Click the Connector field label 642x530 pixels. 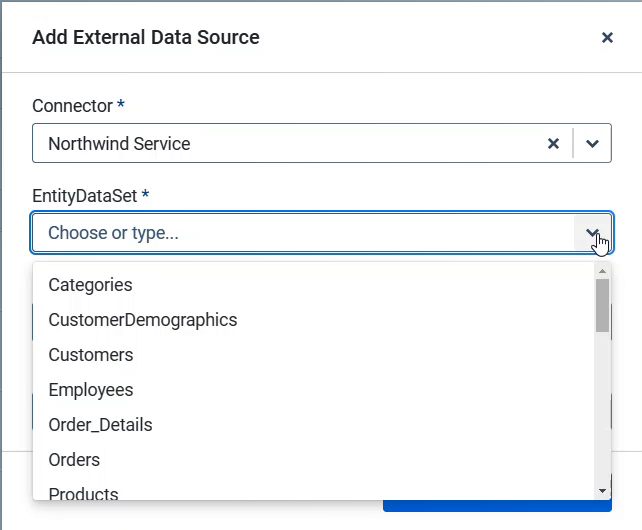72,106
